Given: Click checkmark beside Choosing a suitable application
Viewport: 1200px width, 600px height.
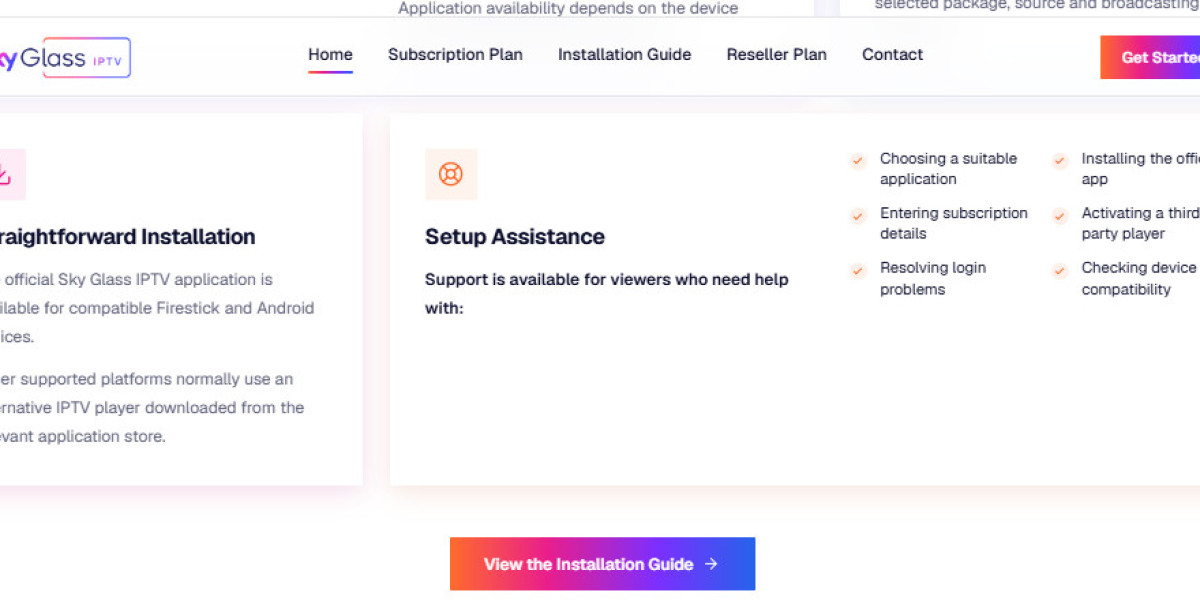Looking at the screenshot, I should coord(857,160).
